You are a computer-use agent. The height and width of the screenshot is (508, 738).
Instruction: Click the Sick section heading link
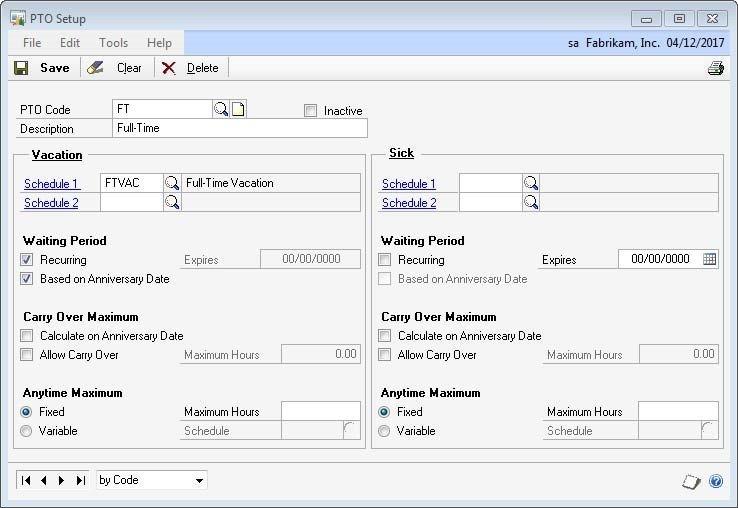coord(401,153)
